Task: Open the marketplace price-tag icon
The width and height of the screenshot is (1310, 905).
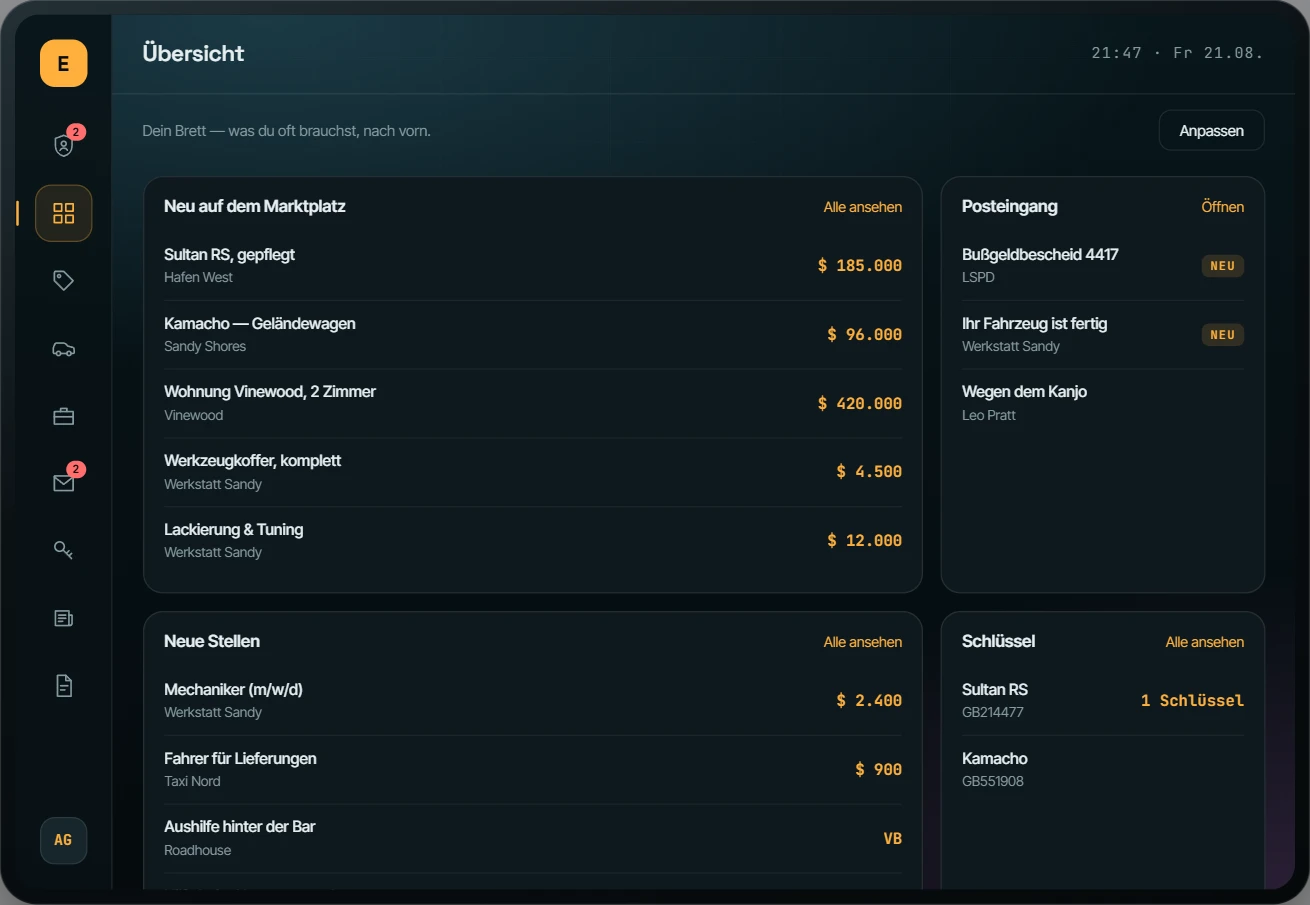Action: (64, 281)
